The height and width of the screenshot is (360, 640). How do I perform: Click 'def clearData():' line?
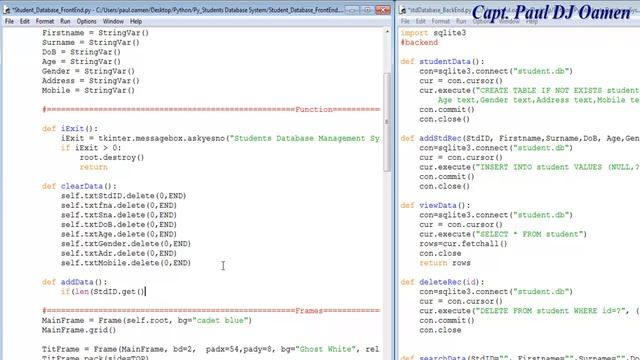point(79,186)
